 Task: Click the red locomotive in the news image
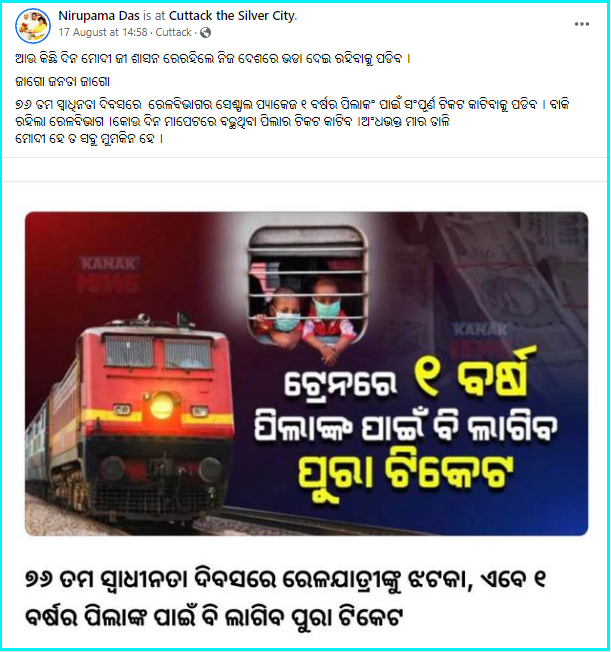[130, 422]
